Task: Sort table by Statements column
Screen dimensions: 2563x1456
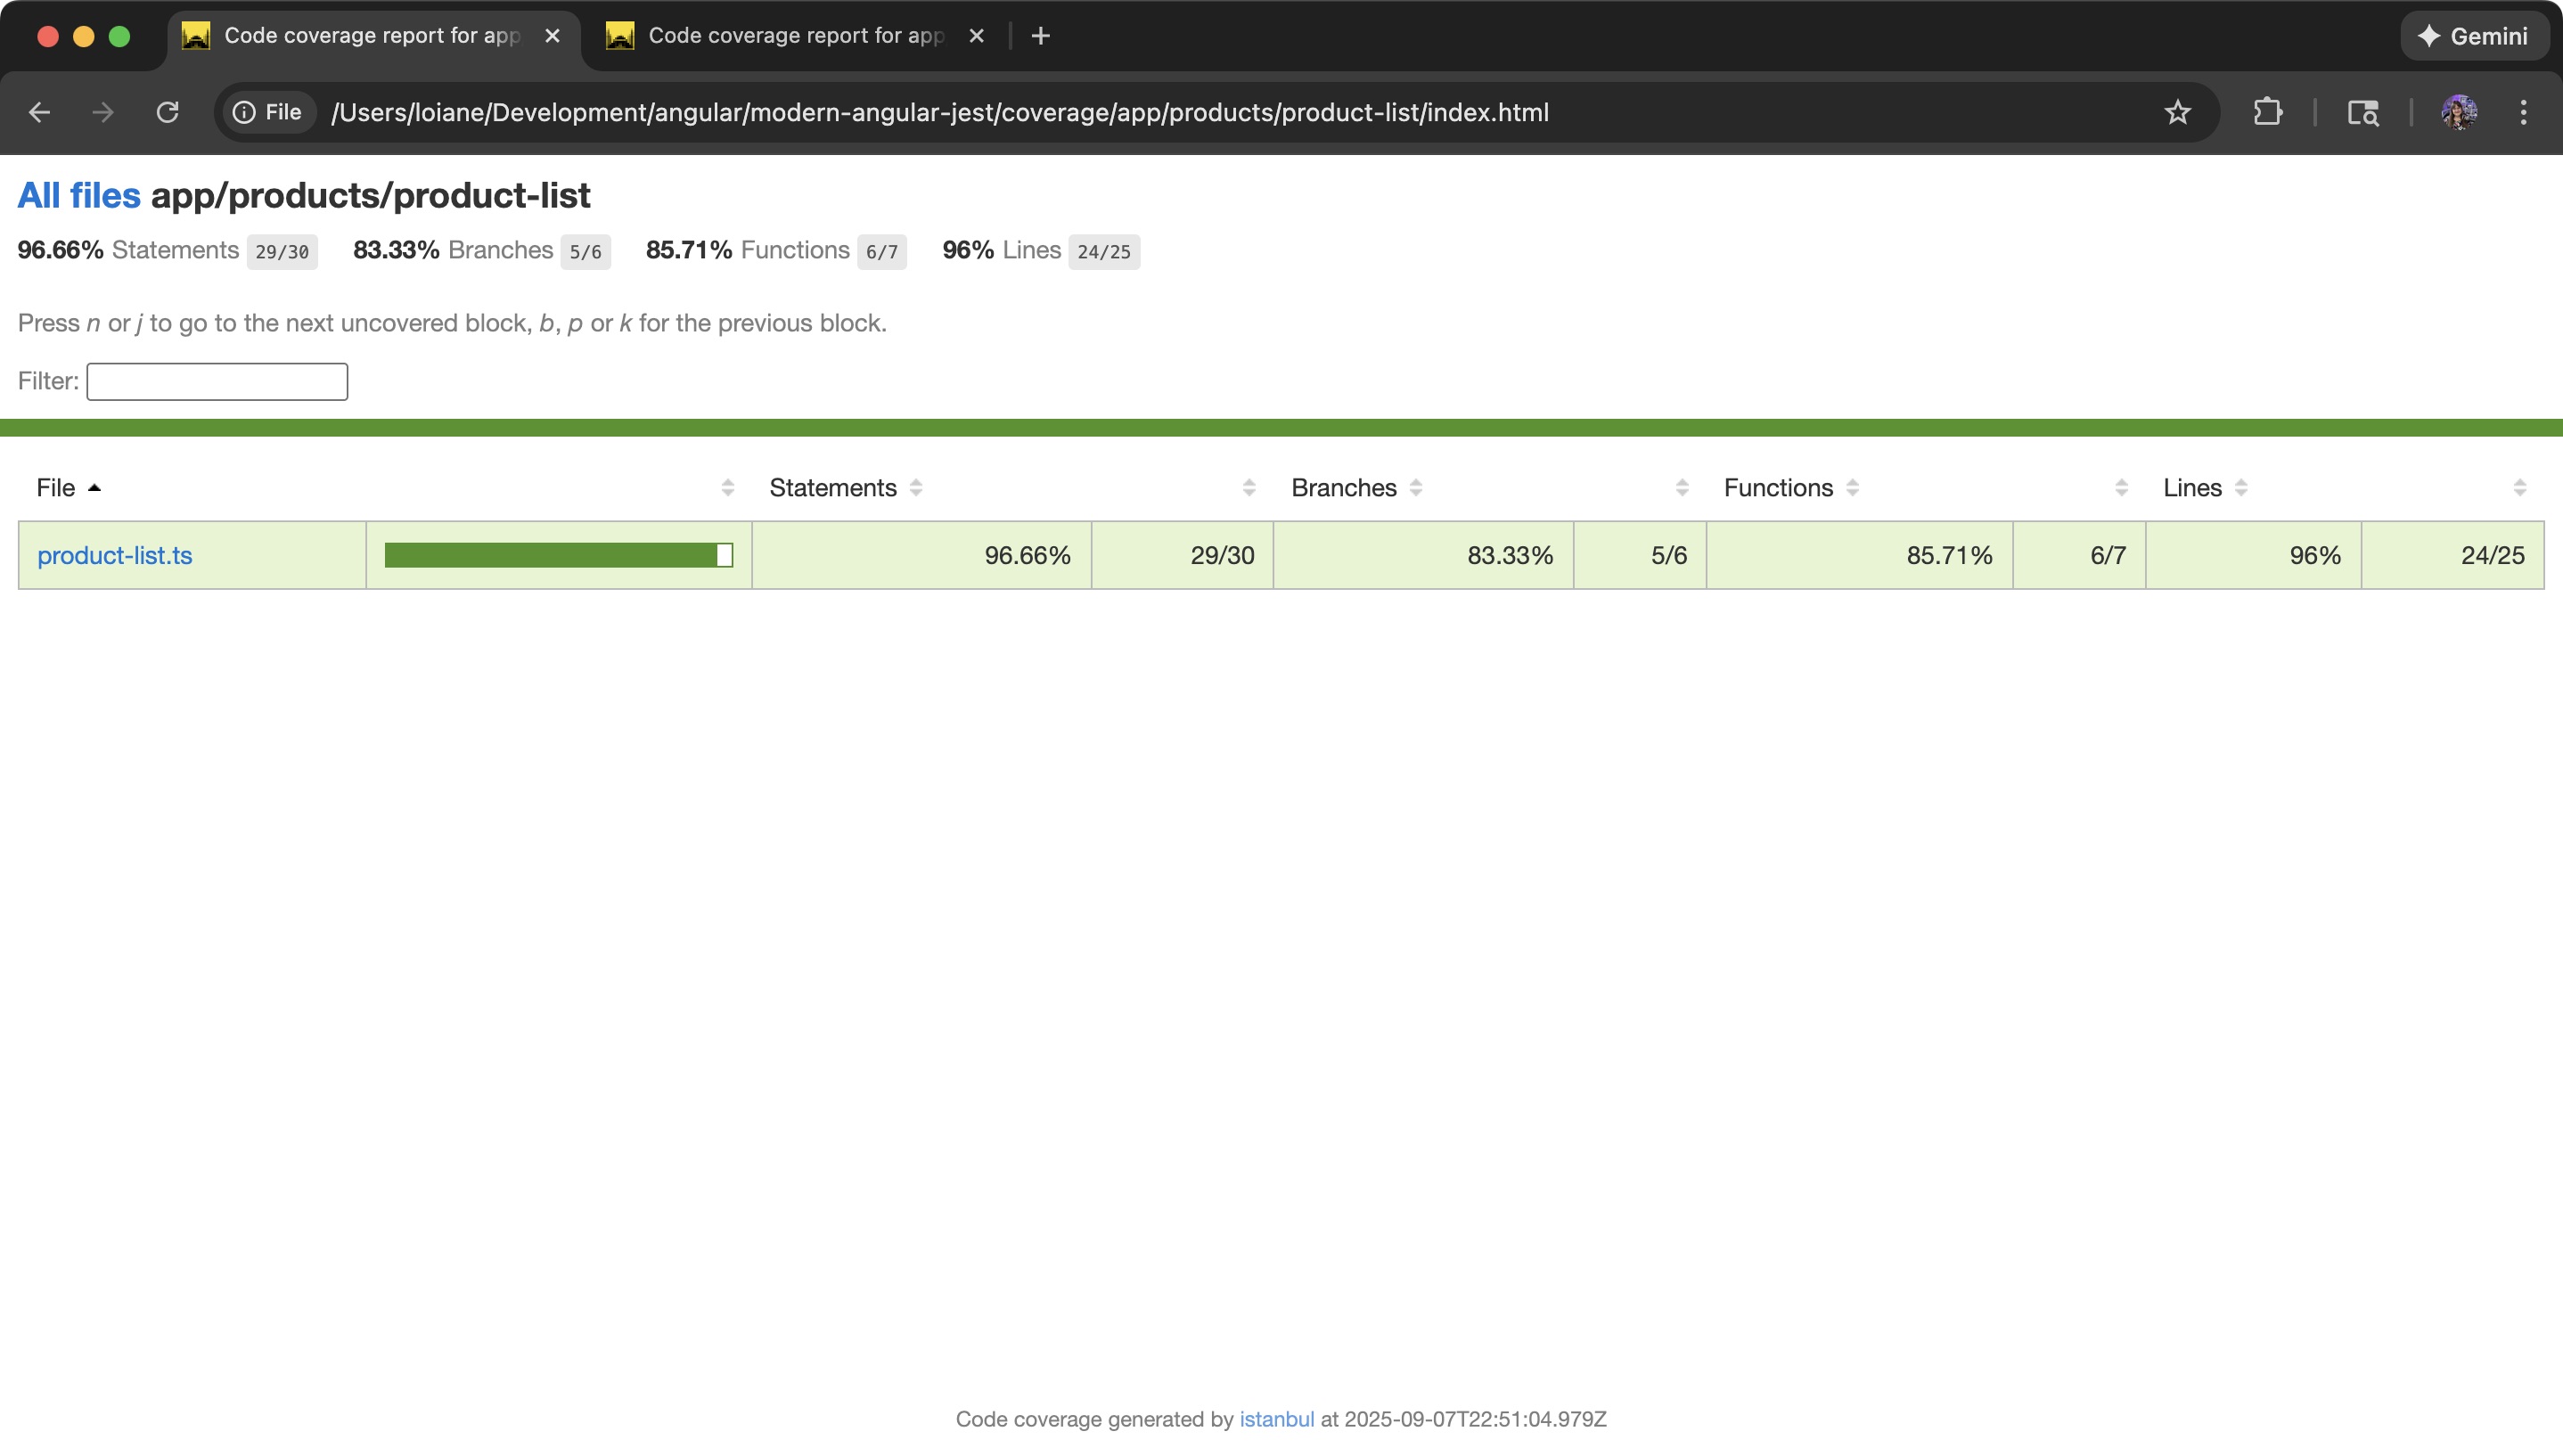Action: (833, 488)
